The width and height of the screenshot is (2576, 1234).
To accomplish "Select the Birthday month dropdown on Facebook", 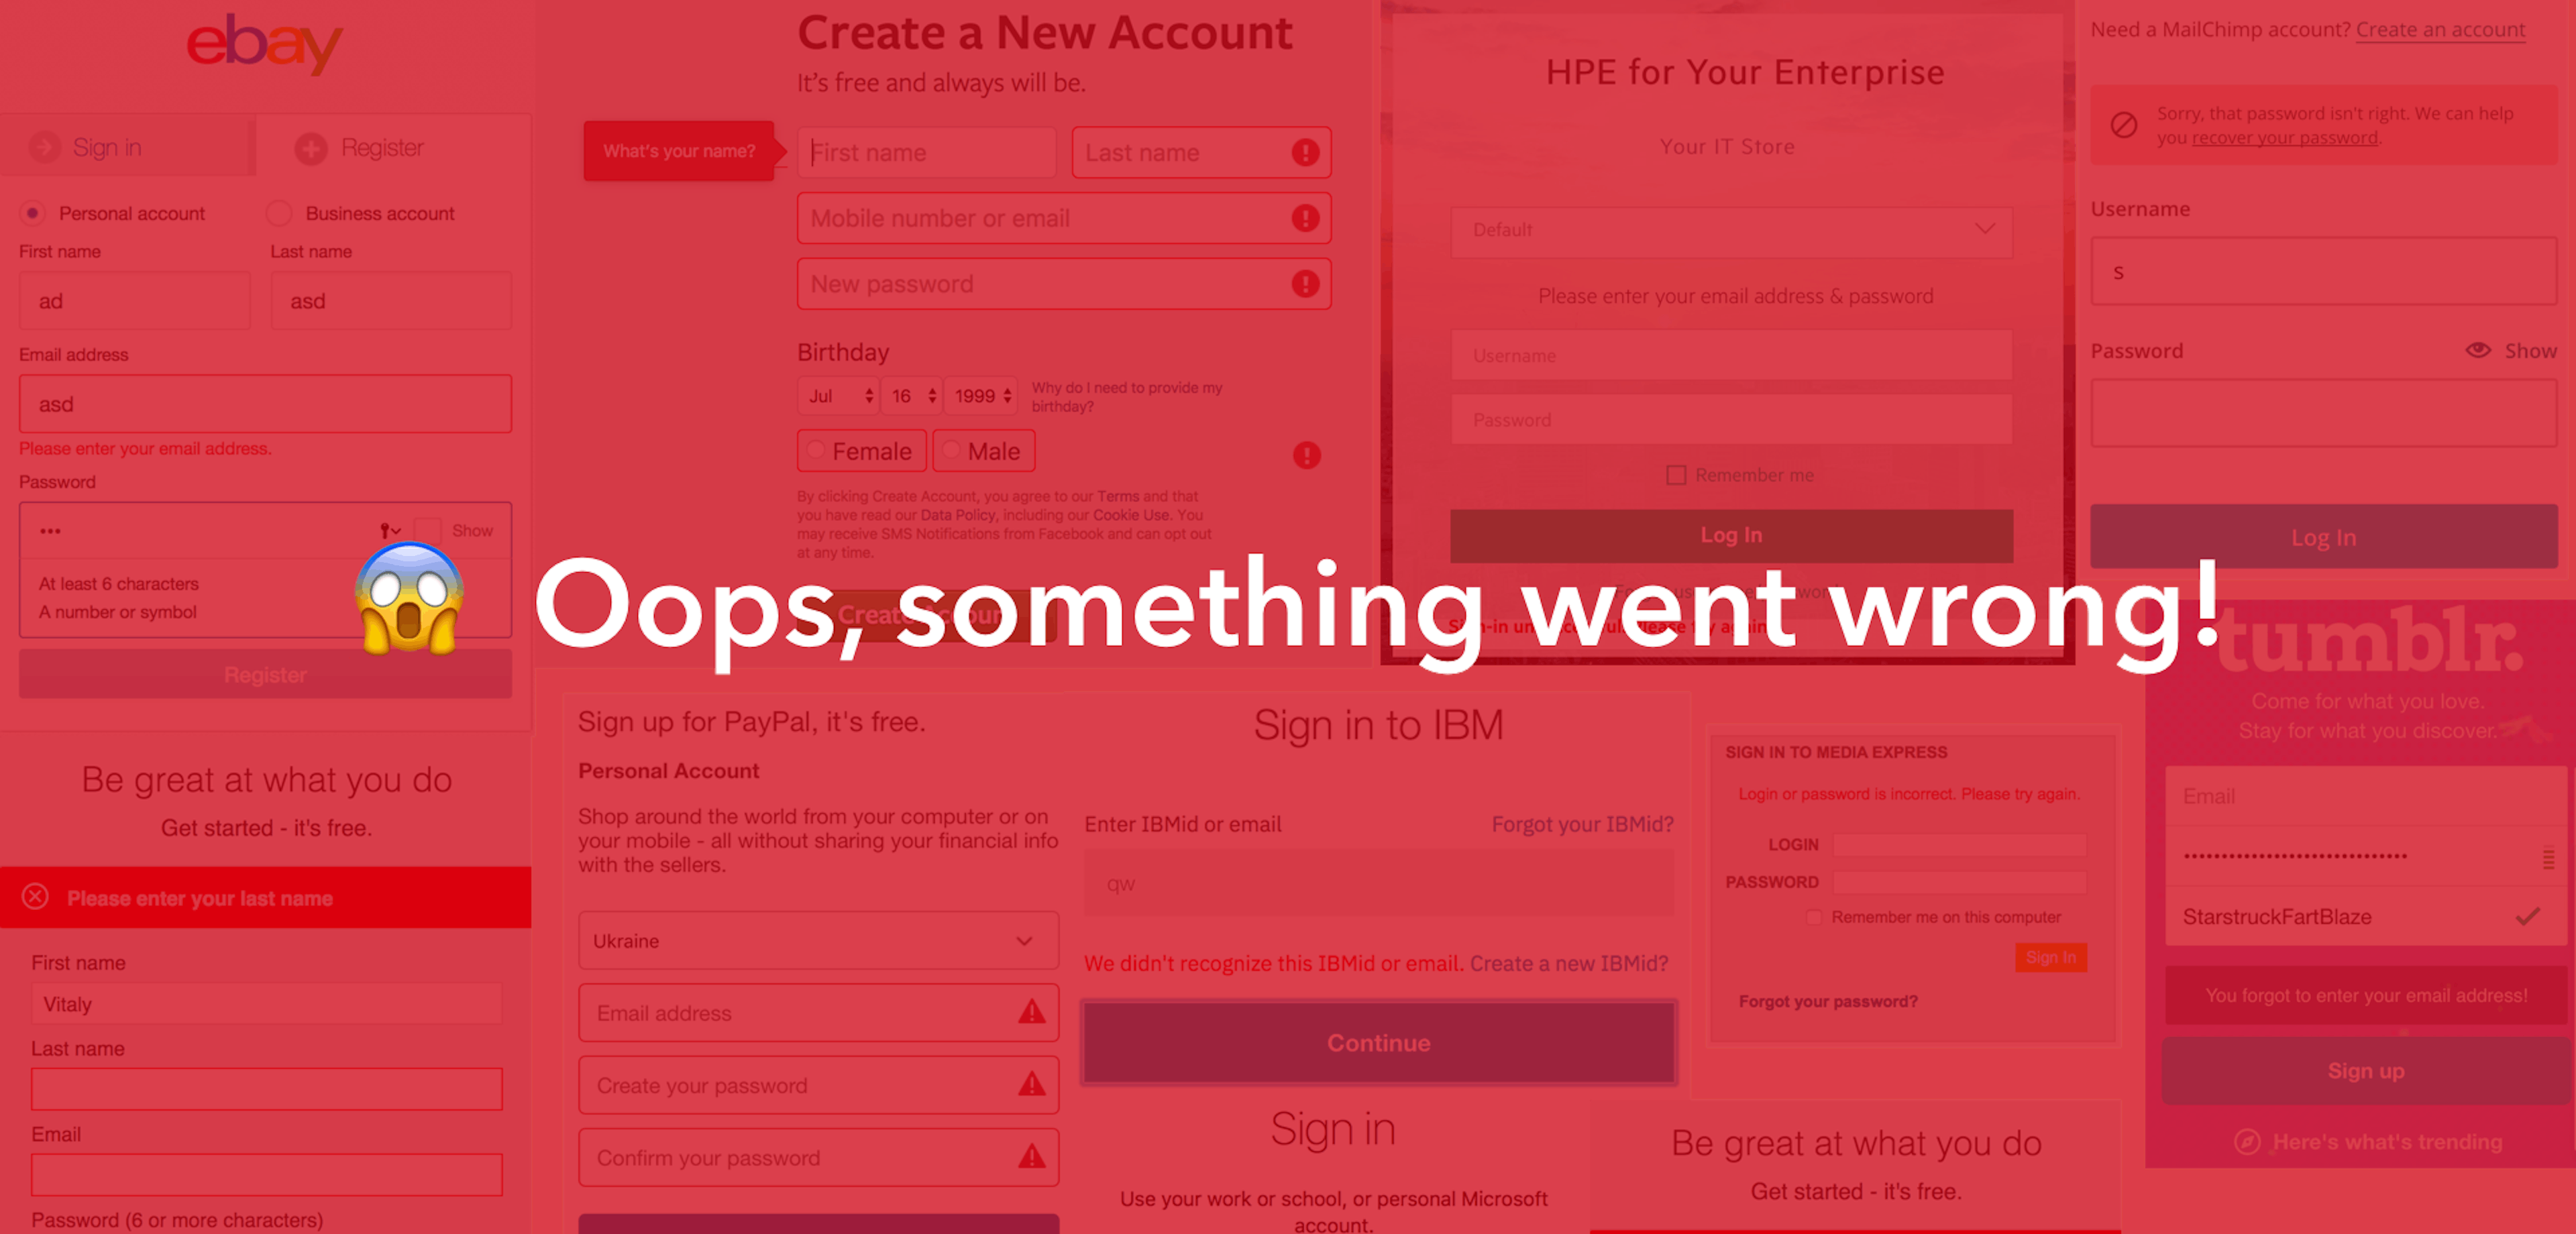I will (831, 396).
